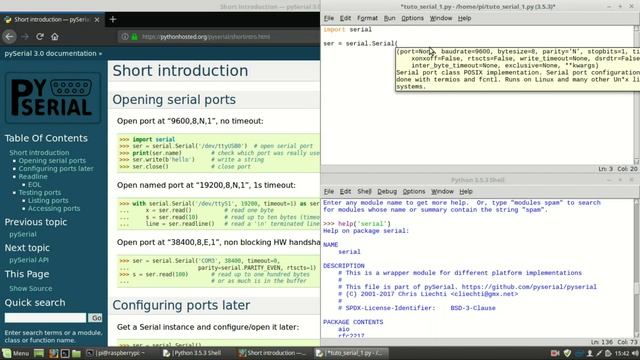Viewport: 640px width, 360px height.
Task: Open Window menu in the editor window
Action: click(x=441, y=18)
